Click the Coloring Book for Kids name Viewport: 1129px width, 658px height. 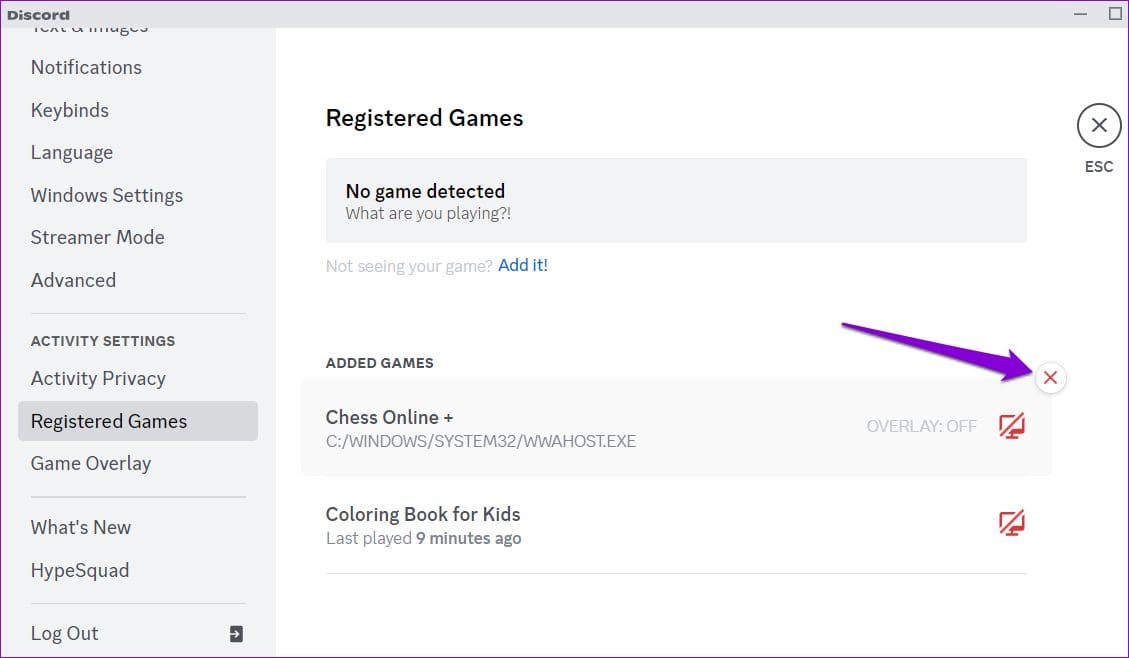(x=423, y=514)
